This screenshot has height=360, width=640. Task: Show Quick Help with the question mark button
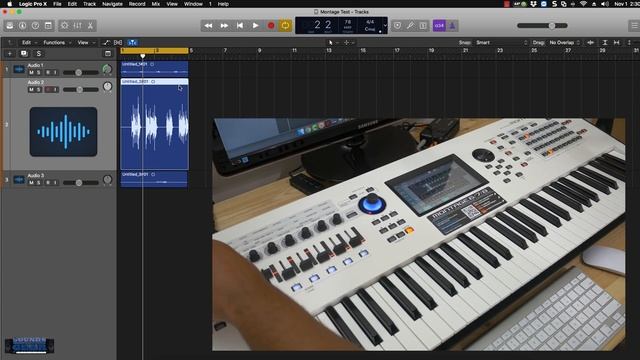point(36,26)
